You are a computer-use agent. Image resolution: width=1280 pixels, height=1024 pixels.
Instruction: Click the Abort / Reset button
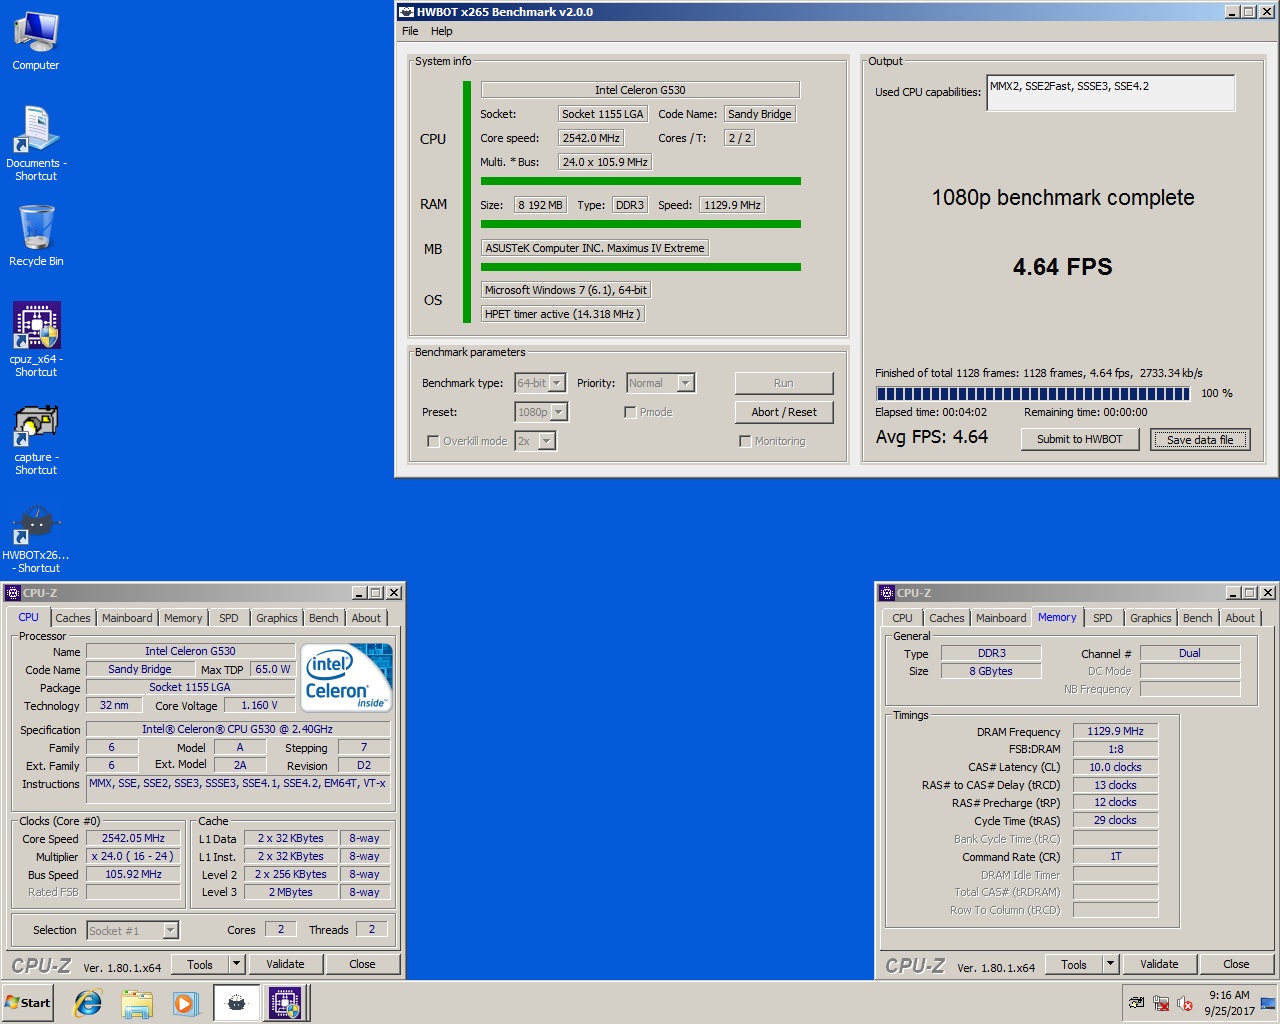tap(784, 412)
